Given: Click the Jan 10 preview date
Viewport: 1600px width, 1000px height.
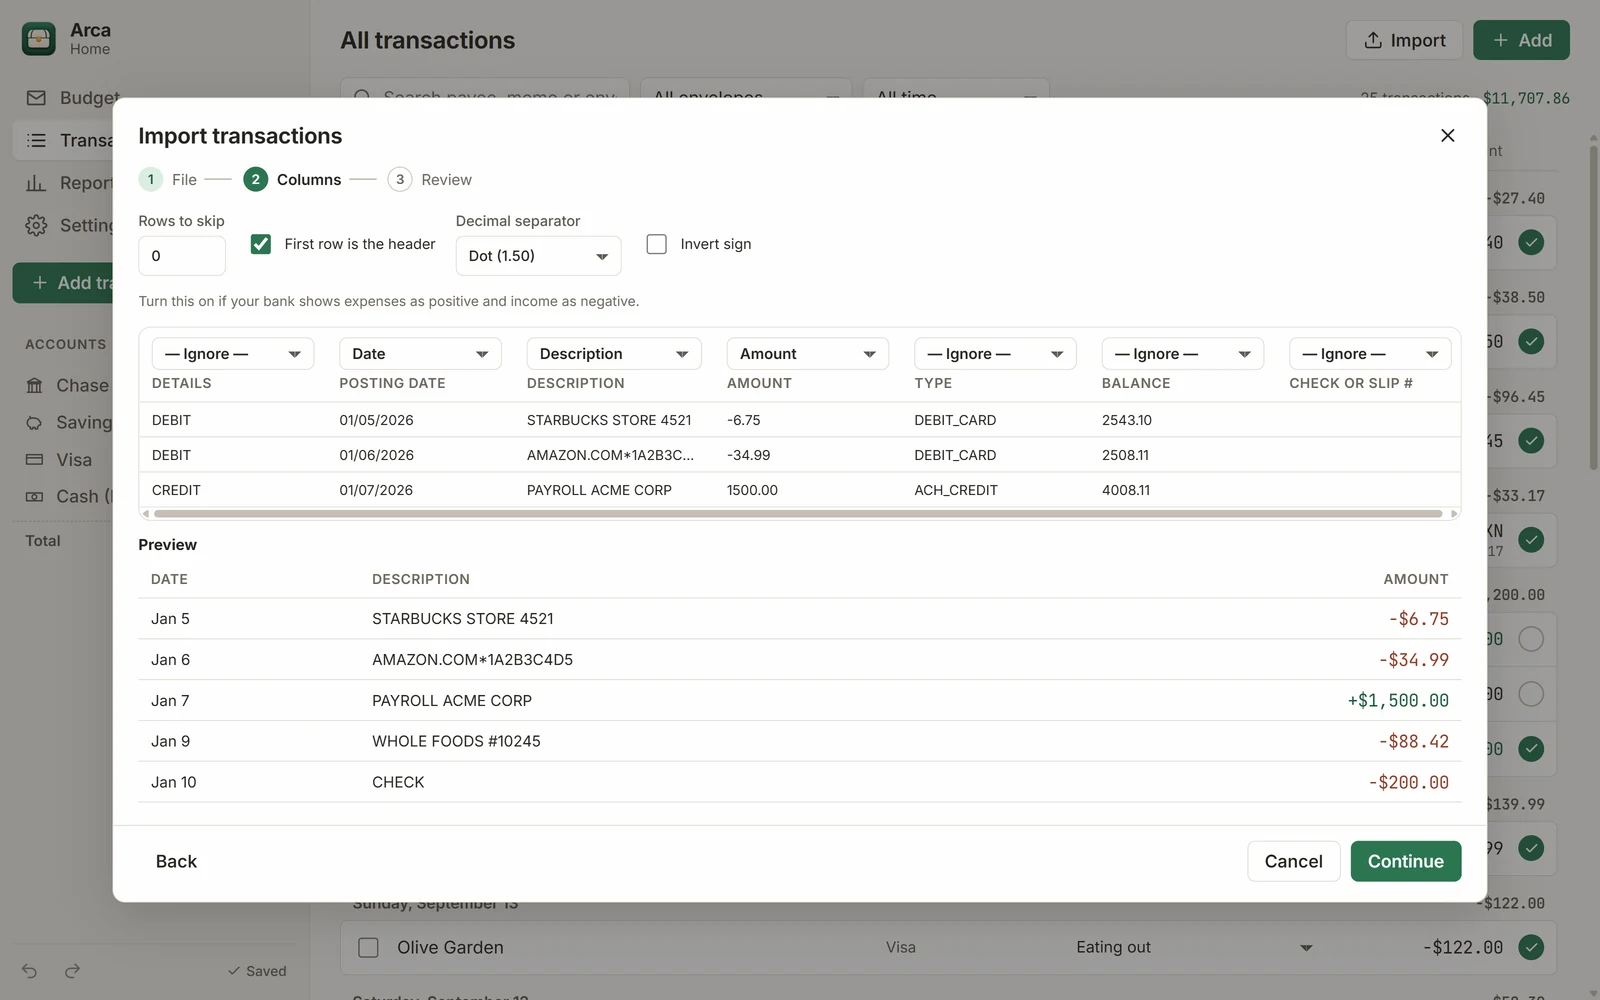Looking at the screenshot, I should pyautogui.click(x=174, y=782).
